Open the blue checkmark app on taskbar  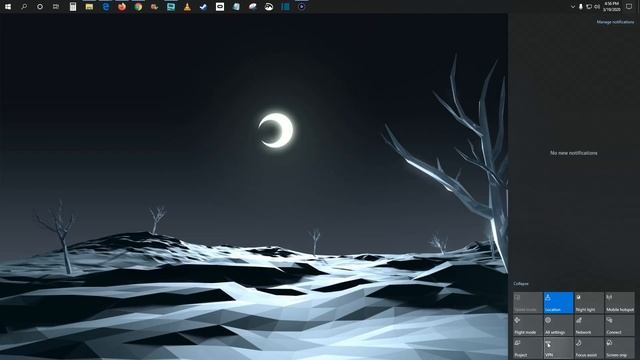tap(203, 7)
